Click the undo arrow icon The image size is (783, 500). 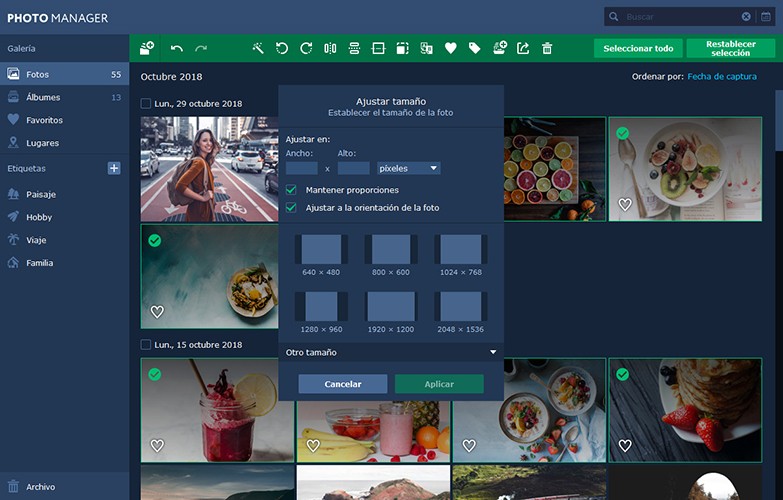click(177, 48)
